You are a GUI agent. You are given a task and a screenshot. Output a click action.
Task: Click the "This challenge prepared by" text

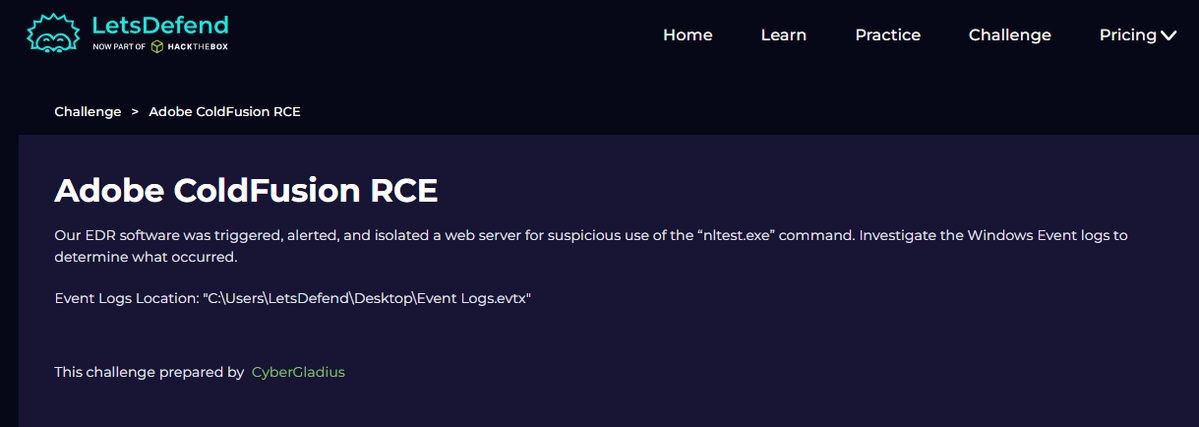[149, 373]
